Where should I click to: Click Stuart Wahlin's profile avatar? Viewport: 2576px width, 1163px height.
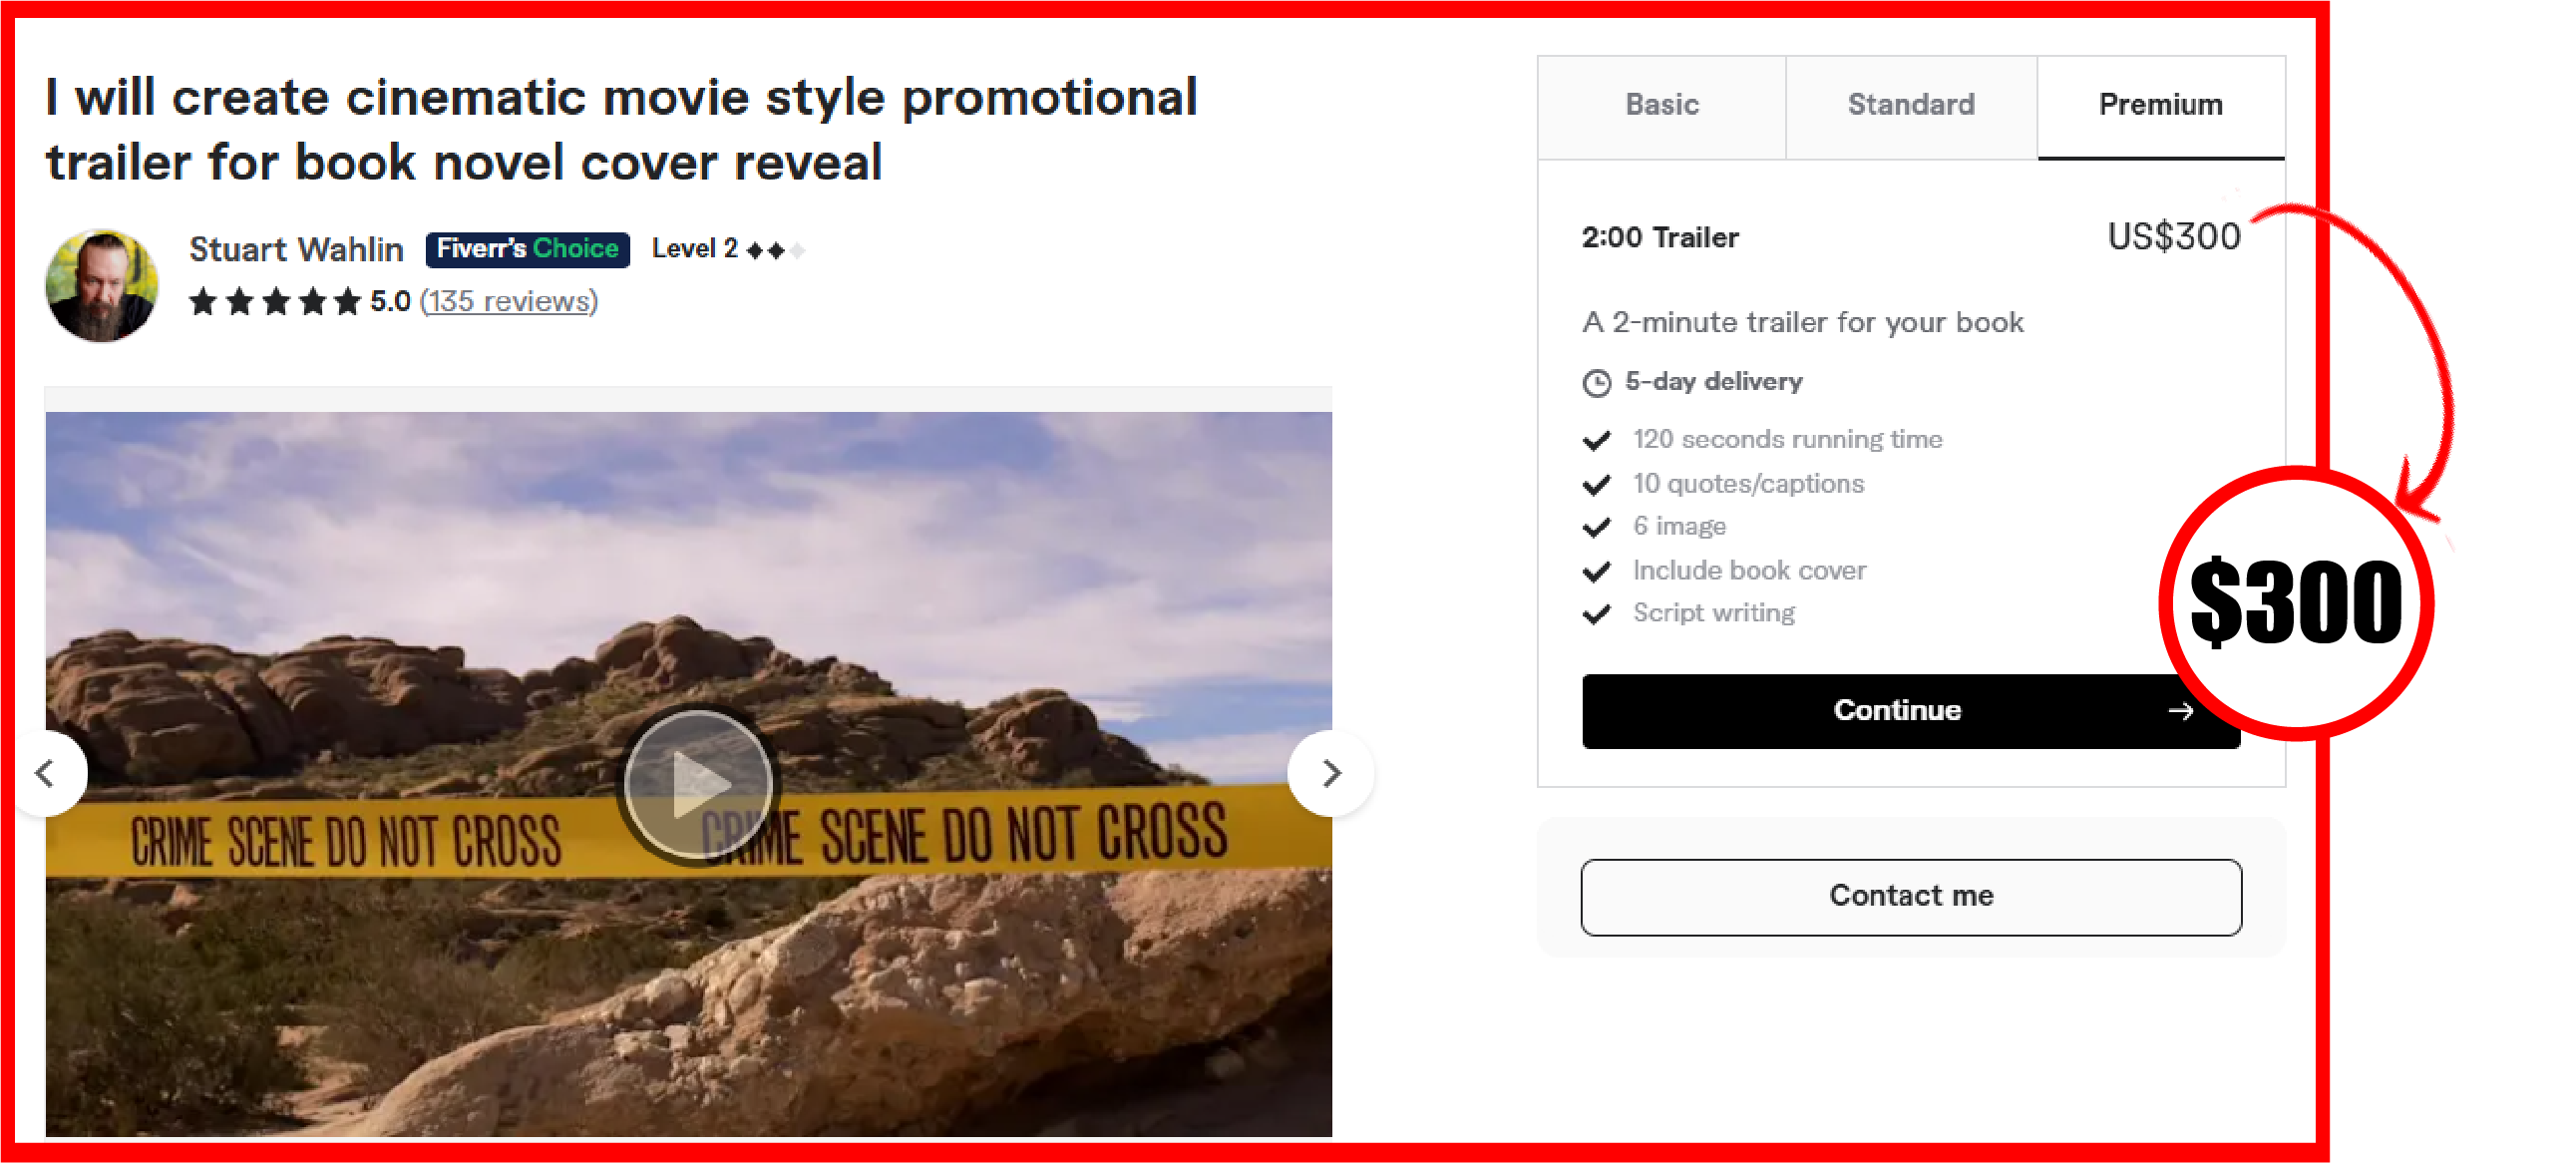[101, 286]
